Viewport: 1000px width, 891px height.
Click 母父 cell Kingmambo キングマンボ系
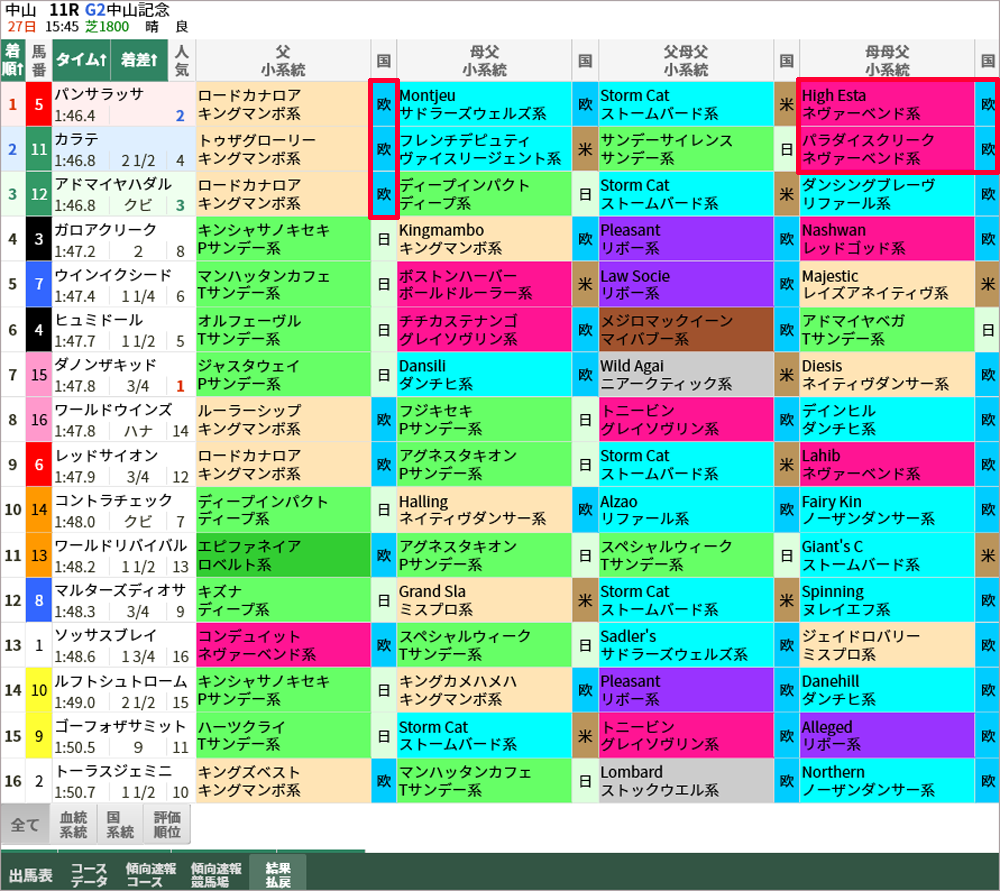(484, 239)
